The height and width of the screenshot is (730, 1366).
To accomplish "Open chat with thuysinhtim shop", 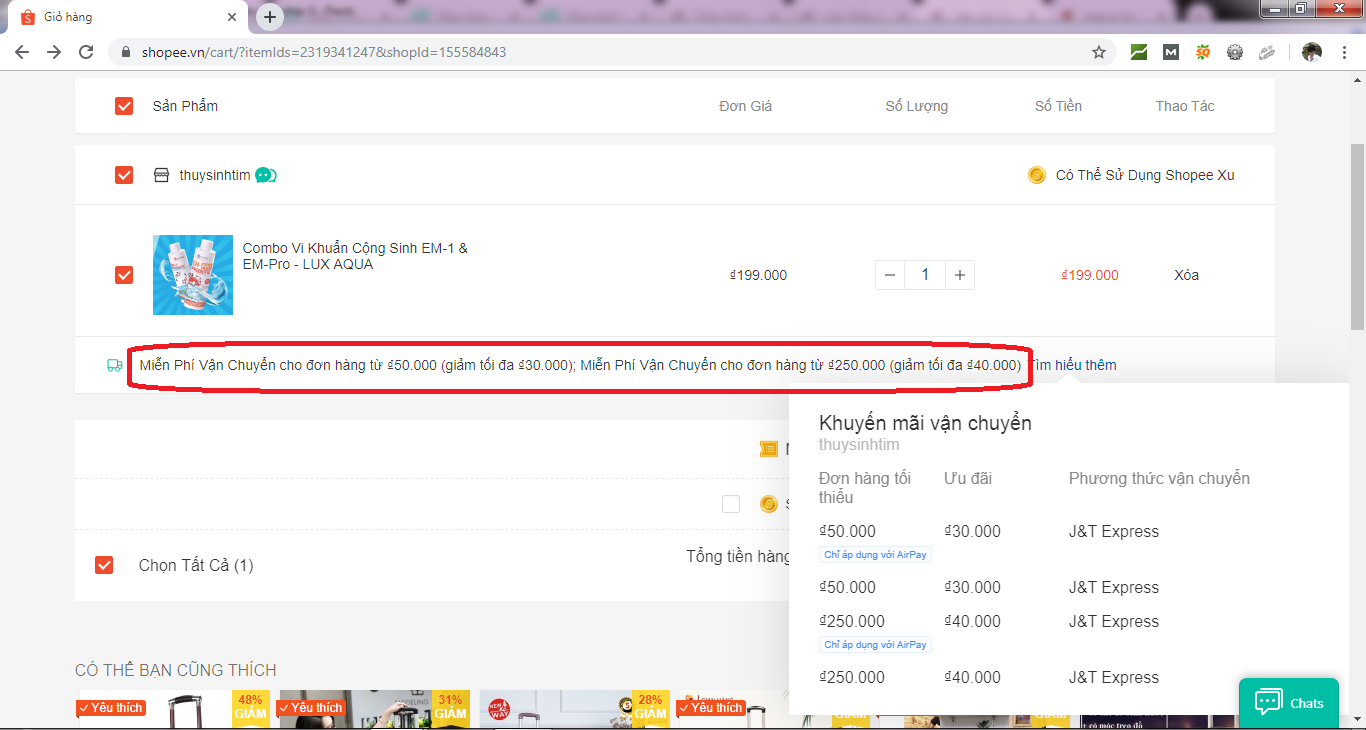I will (x=265, y=175).
